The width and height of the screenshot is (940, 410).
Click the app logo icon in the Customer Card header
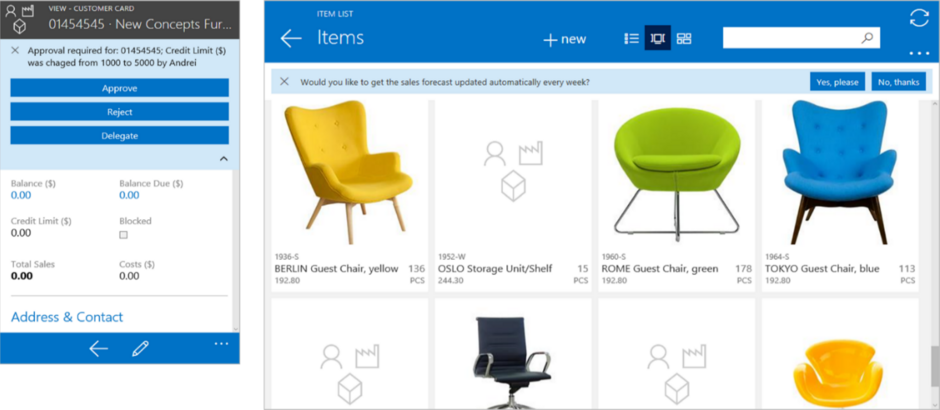pos(20,18)
